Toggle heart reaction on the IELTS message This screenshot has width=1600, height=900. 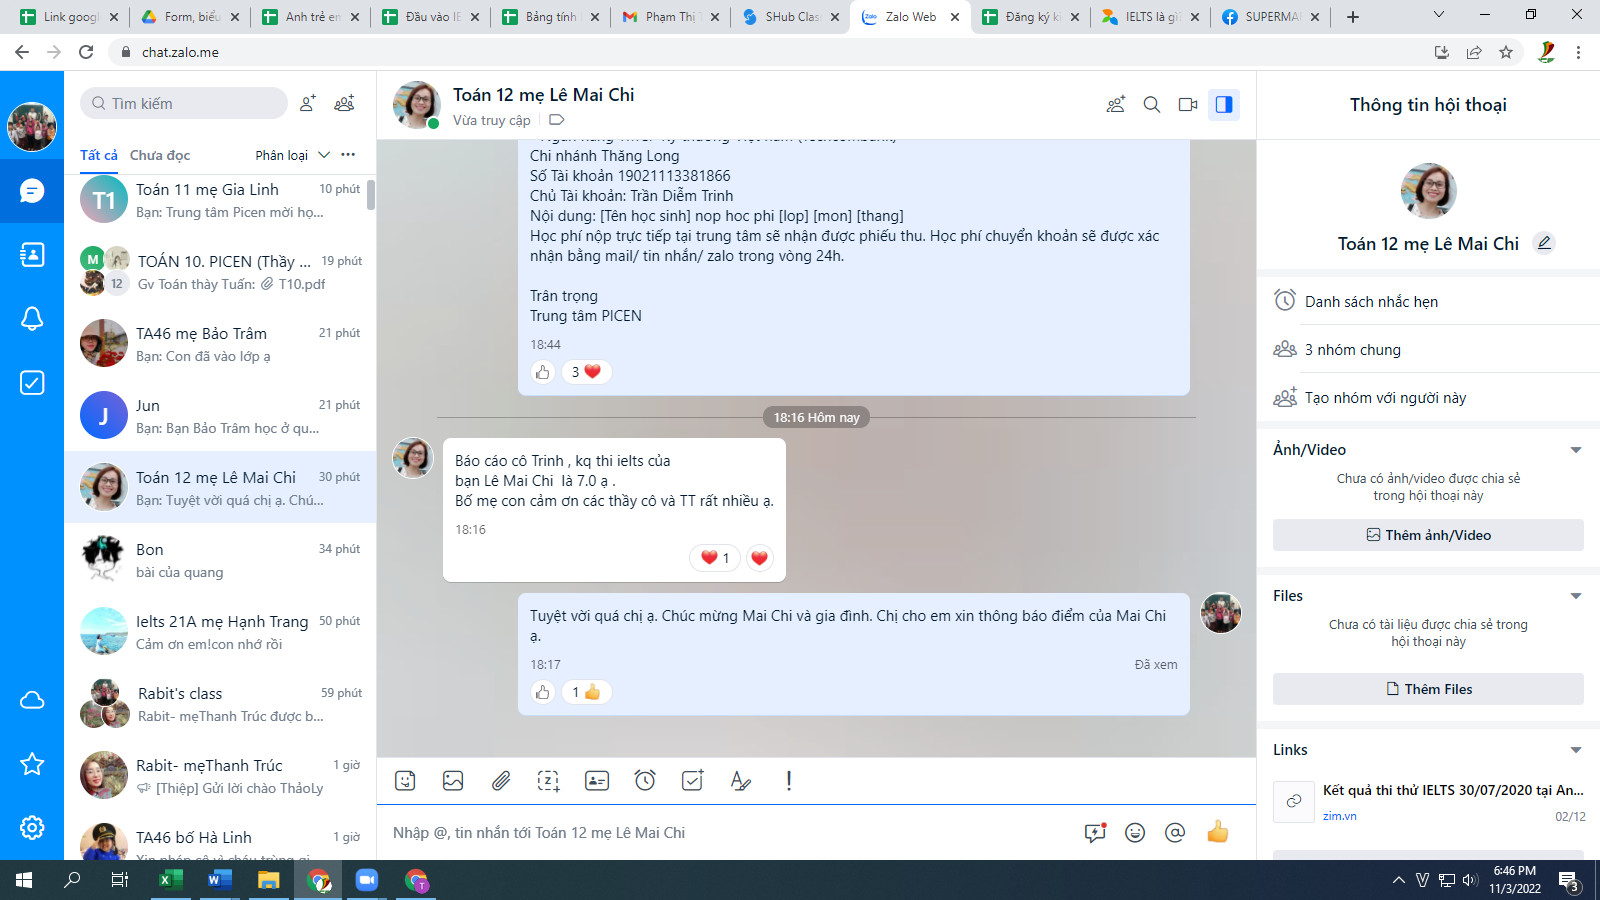coord(759,558)
